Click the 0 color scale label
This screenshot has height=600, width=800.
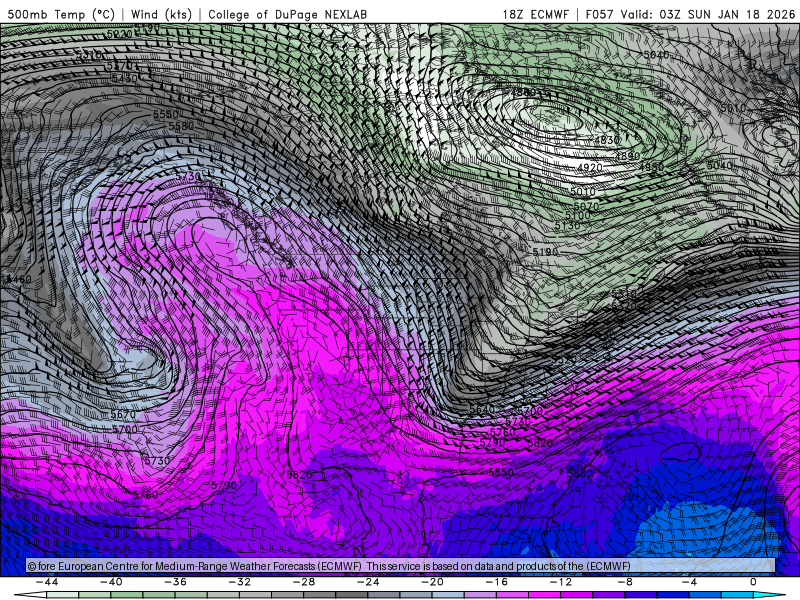coord(753,582)
